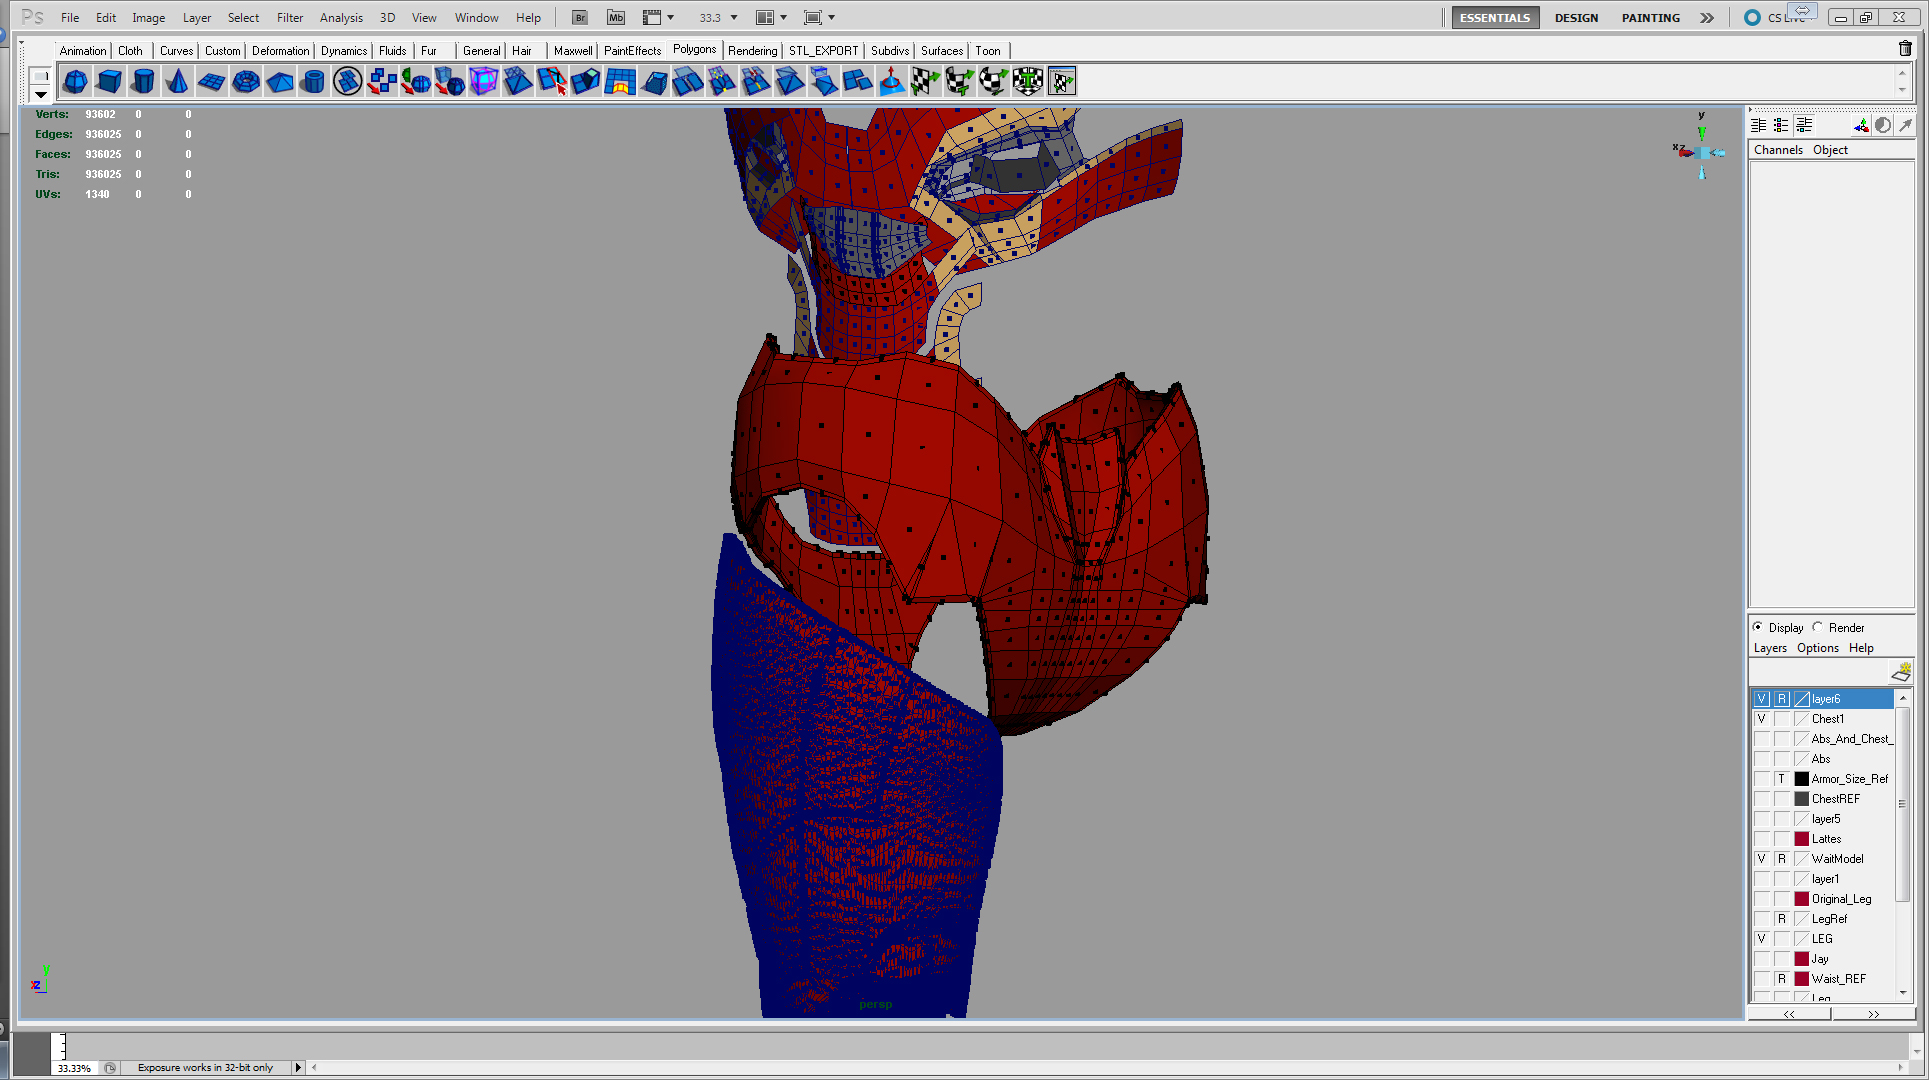Click the grid with yellow arch shelf icon
The height and width of the screenshot is (1080, 1929).
[619, 81]
